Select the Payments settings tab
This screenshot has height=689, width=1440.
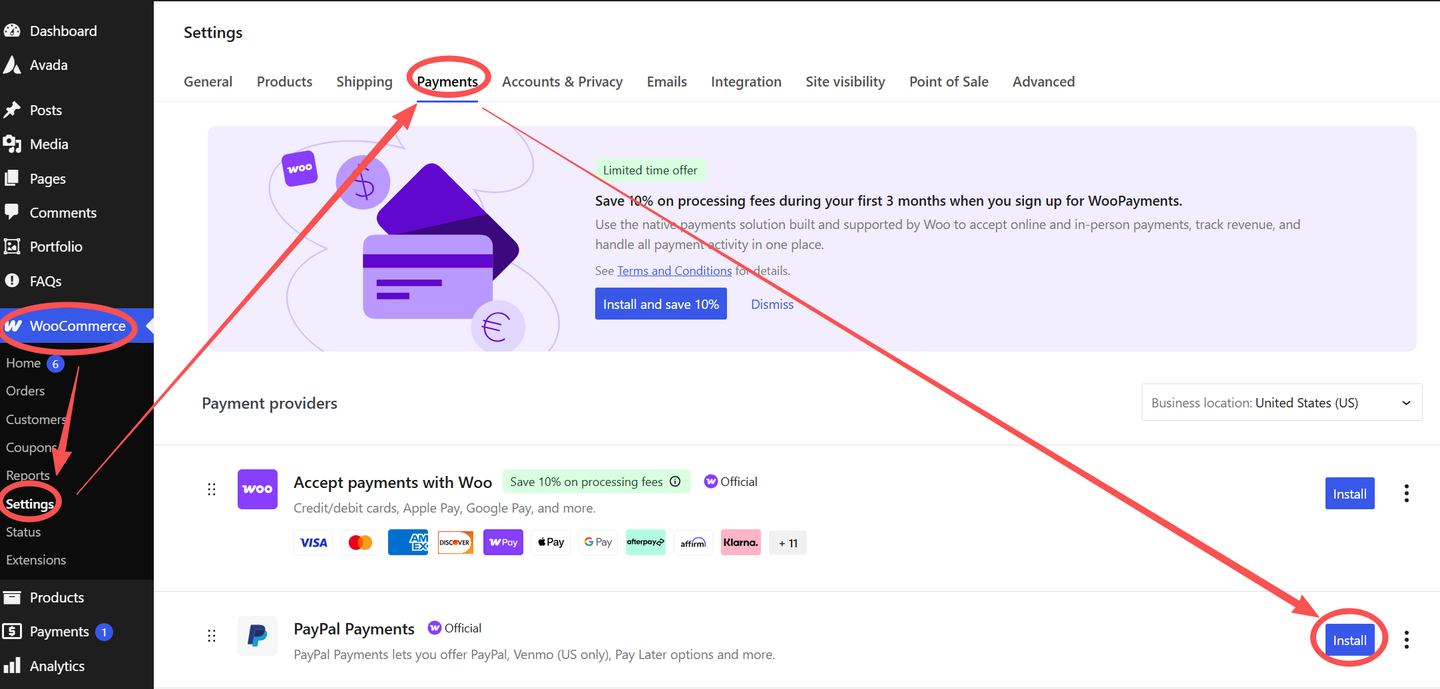(x=447, y=82)
